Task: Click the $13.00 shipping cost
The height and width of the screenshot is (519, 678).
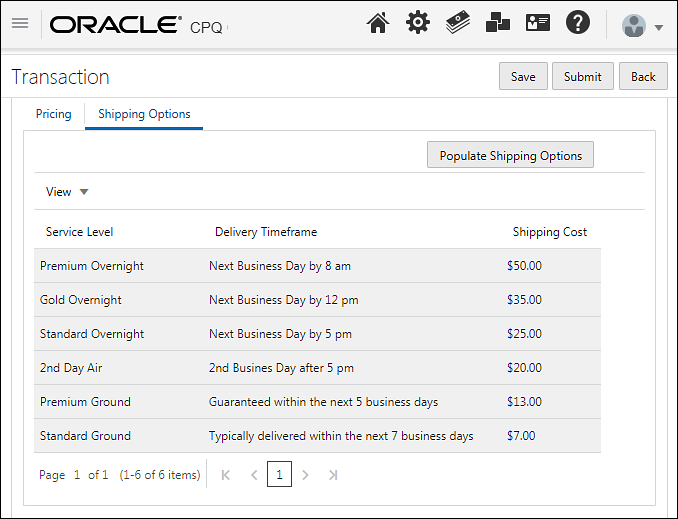Action: point(524,401)
